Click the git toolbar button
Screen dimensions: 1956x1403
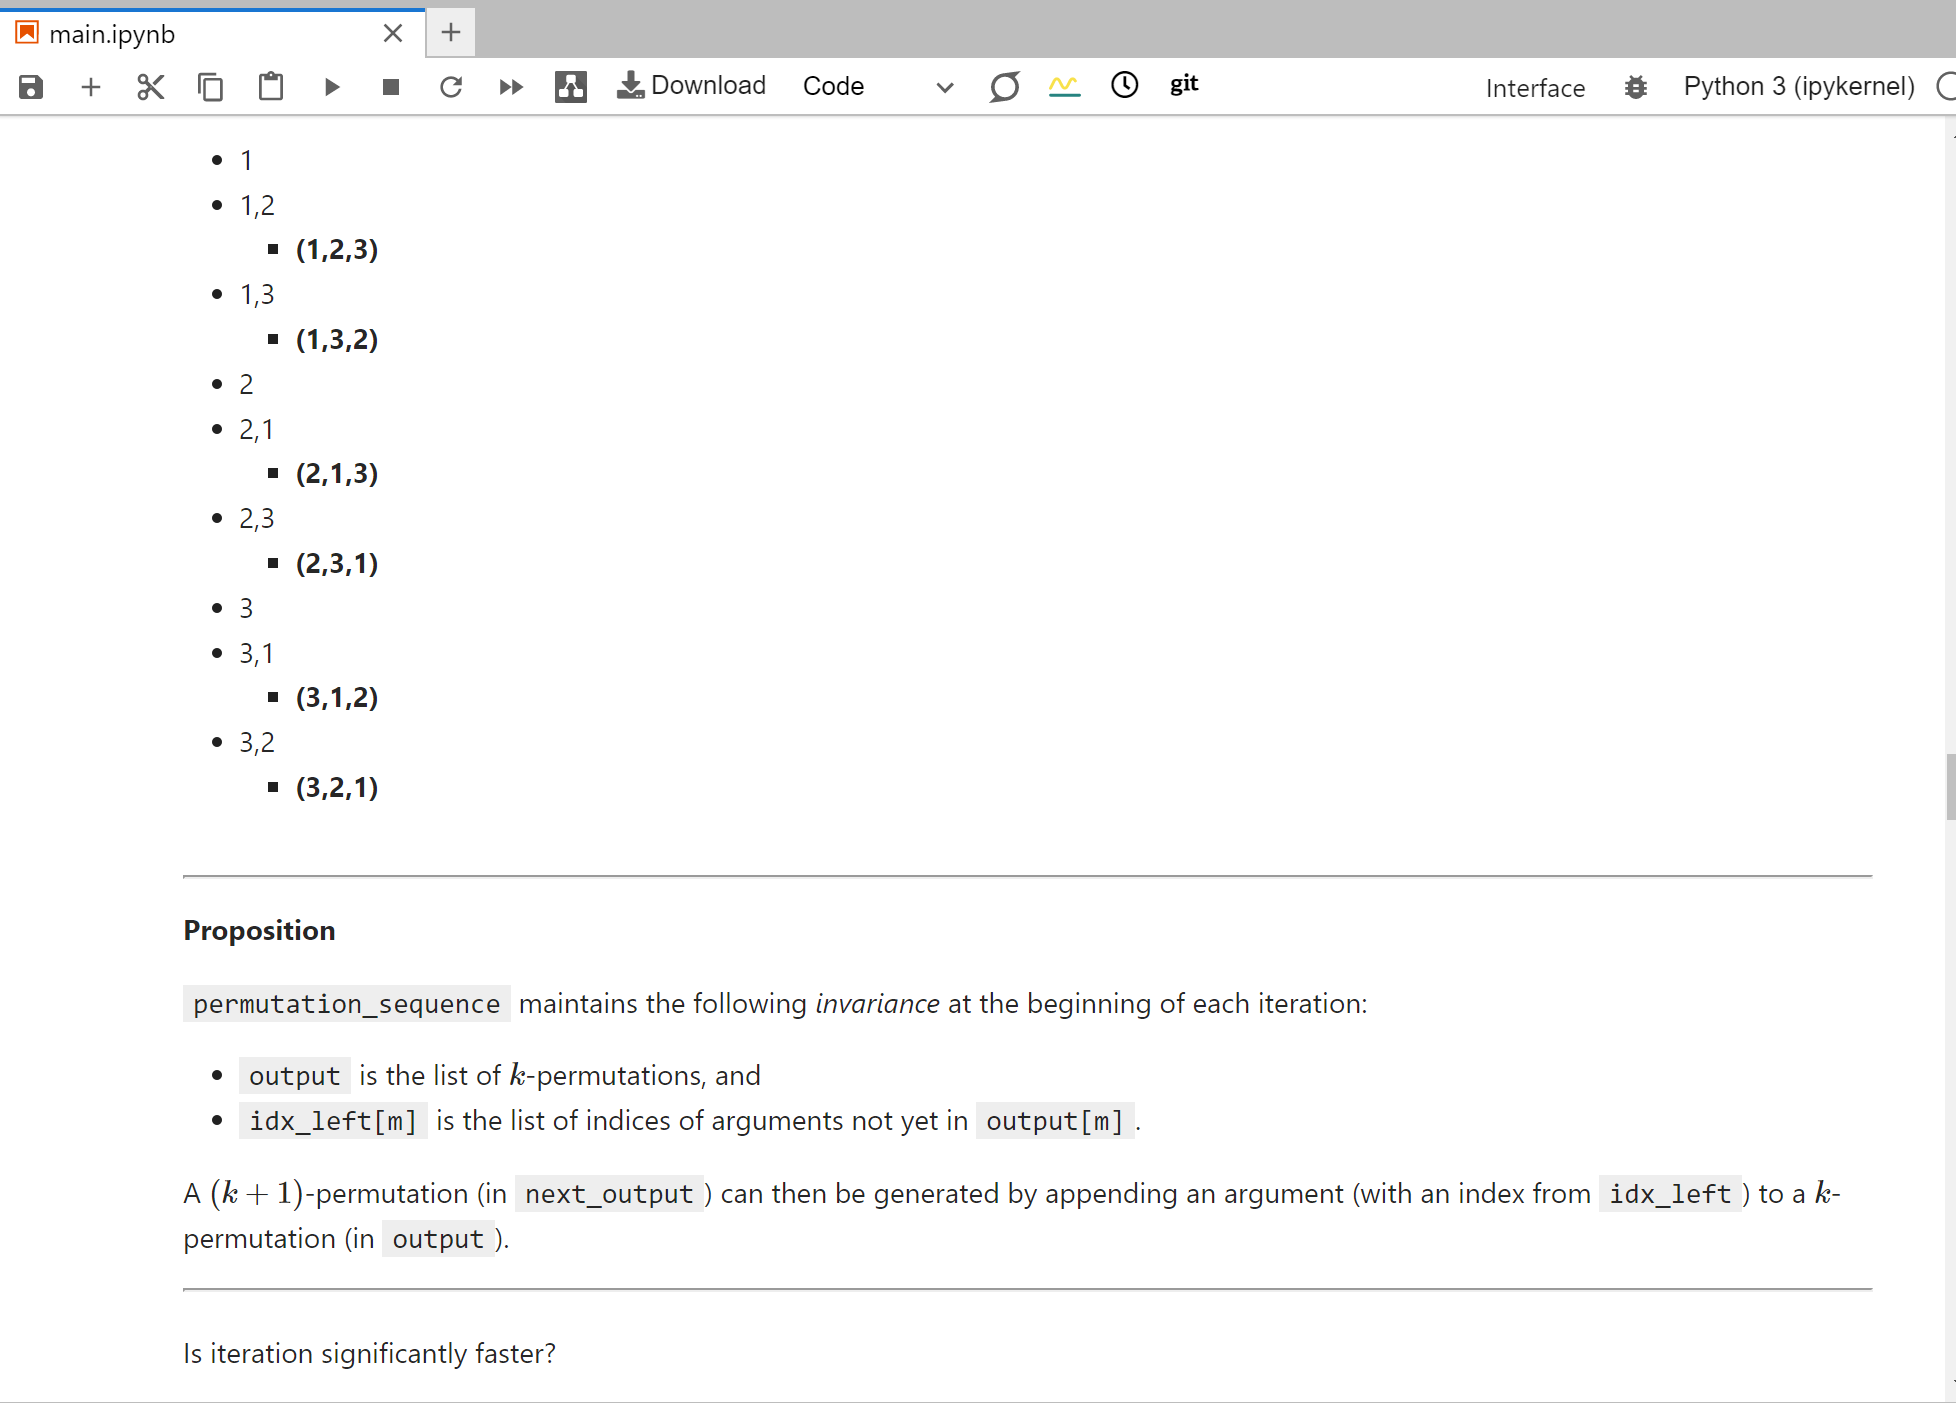pyautogui.click(x=1184, y=85)
